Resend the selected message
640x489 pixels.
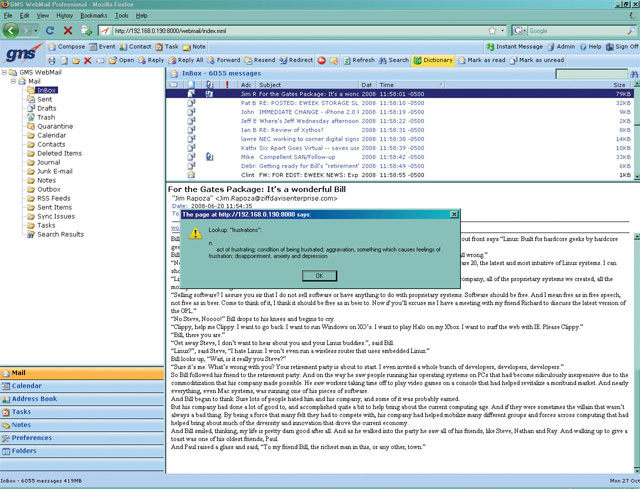tap(260, 60)
